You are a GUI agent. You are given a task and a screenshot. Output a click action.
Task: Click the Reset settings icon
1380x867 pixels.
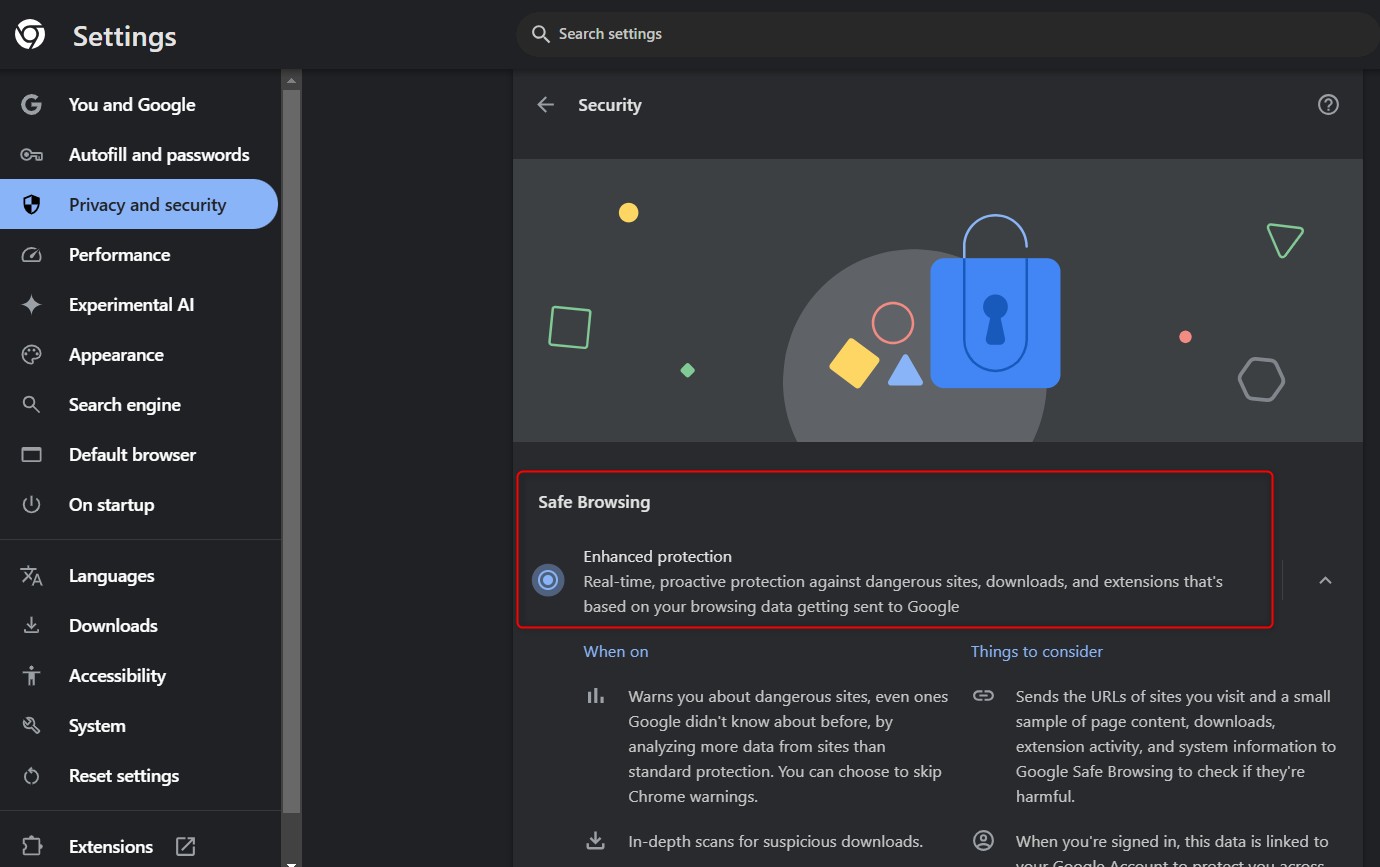[x=31, y=776]
